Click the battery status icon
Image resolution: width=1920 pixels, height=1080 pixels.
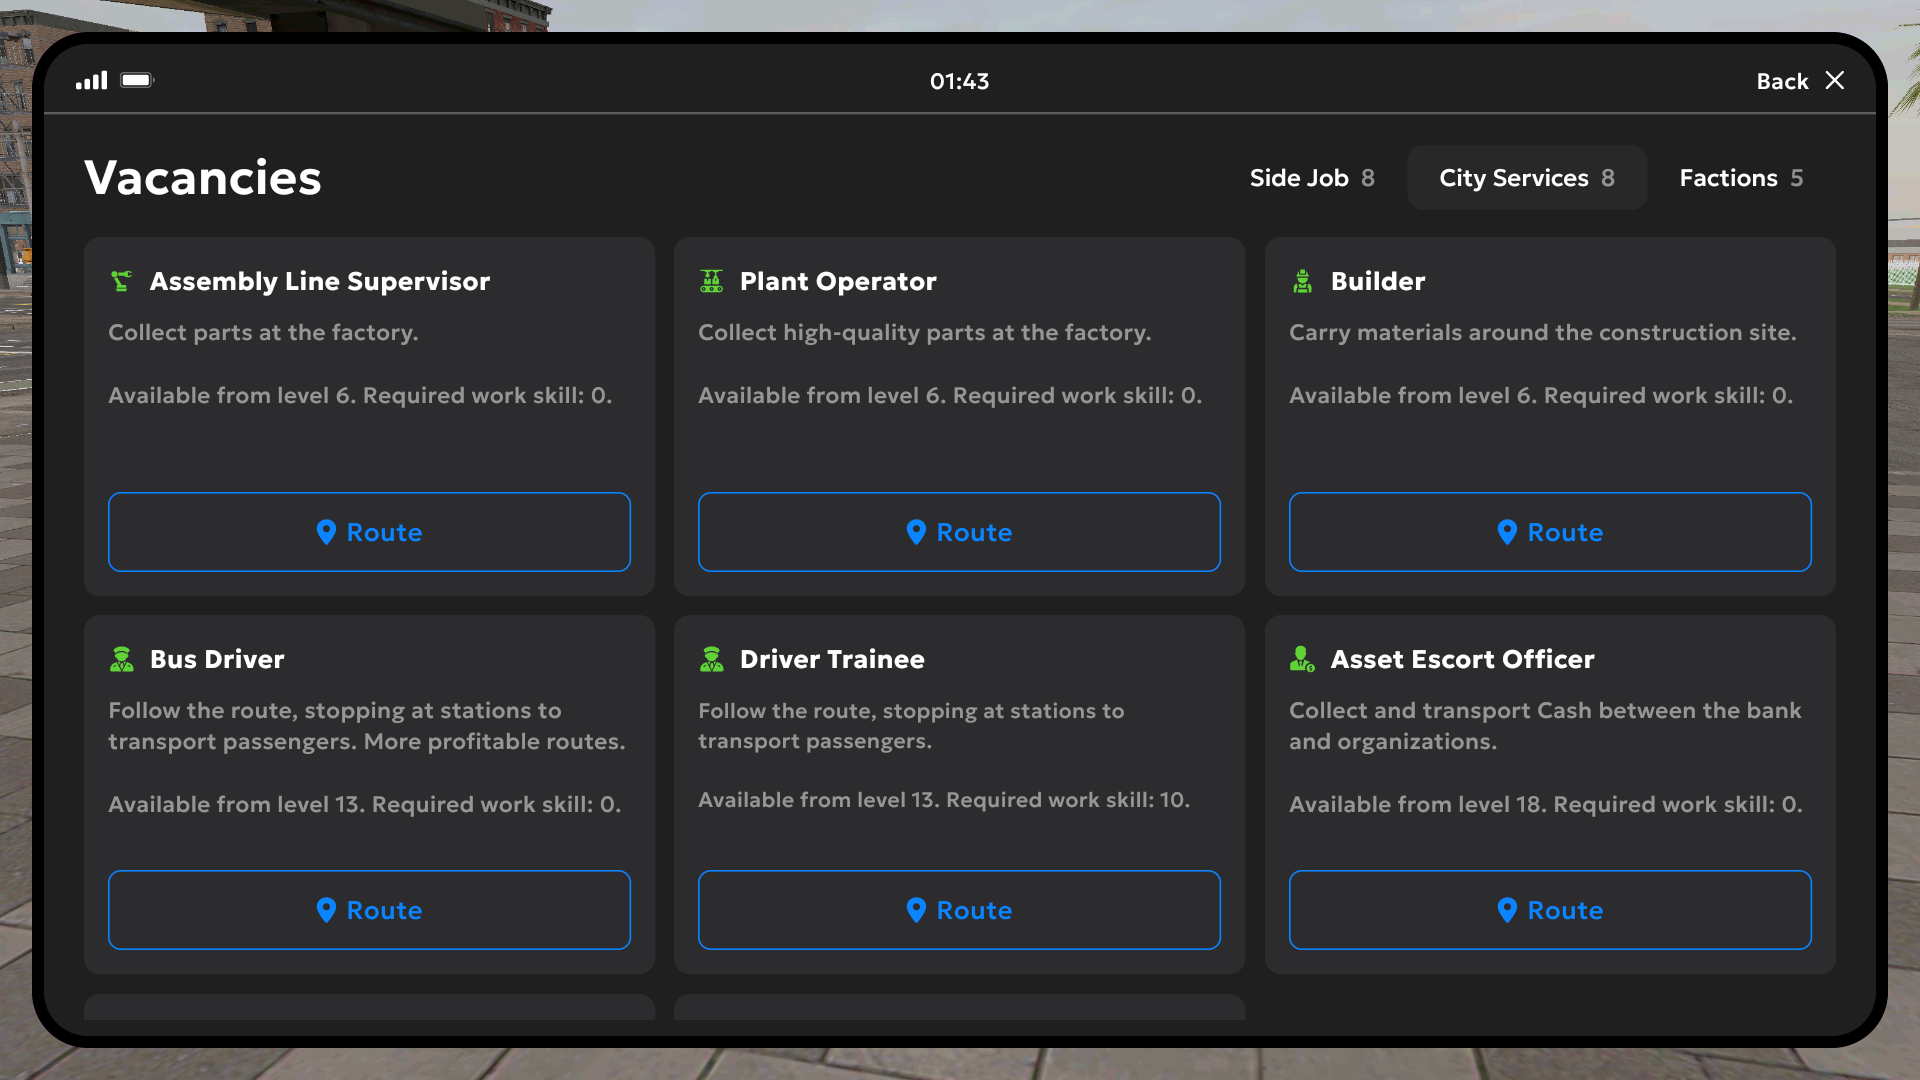137,80
